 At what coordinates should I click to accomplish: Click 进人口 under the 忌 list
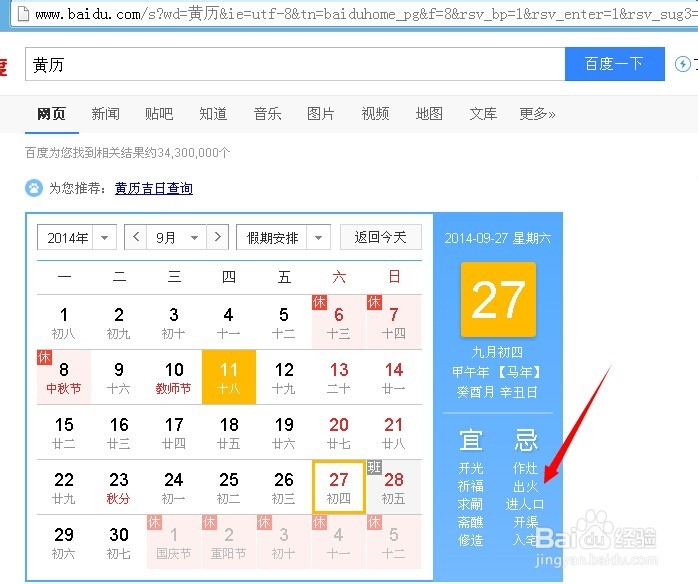(x=525, y=504)
